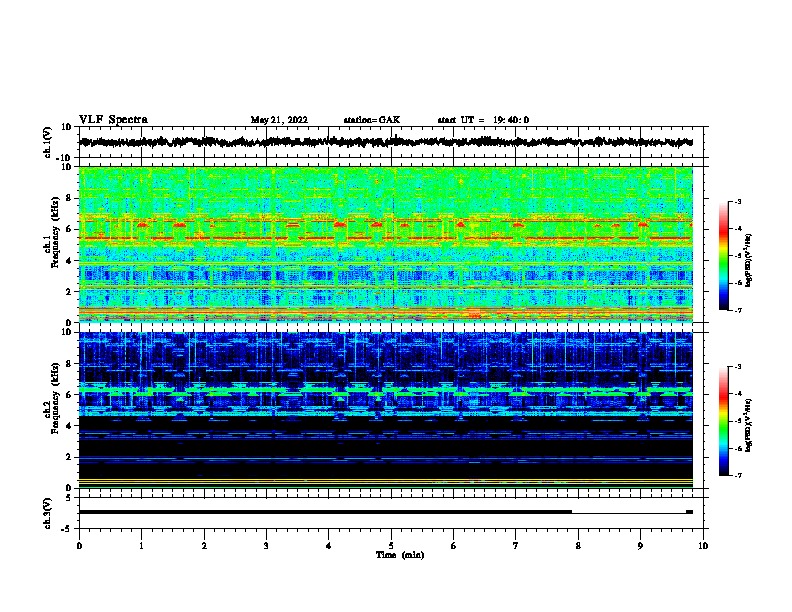Click time axis tick label "10"
The height and width of the screenshot is (612, 792).
click(703, 546)
